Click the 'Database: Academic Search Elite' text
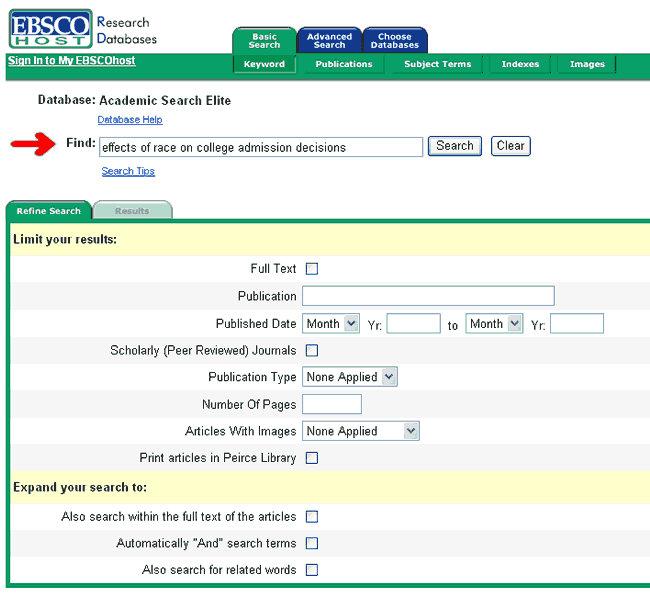 134,100
